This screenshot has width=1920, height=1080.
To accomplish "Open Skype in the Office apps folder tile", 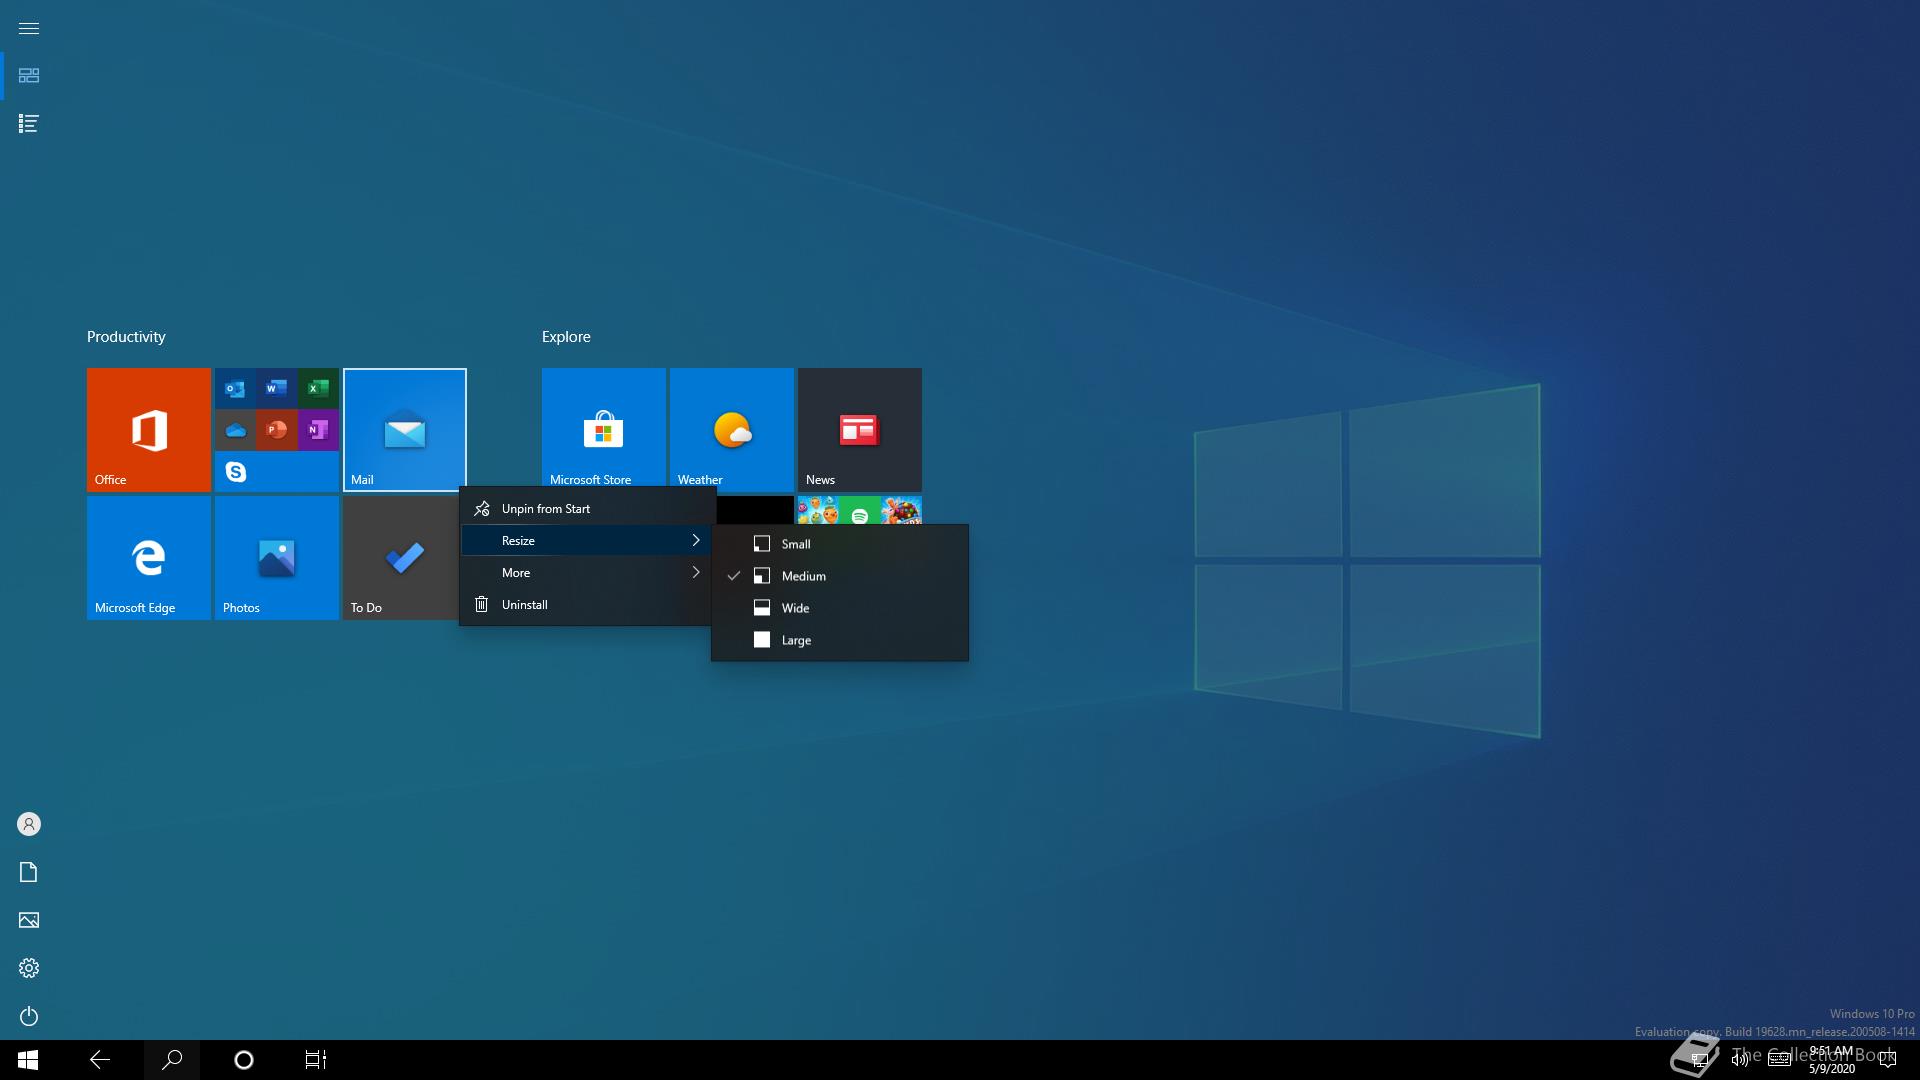I will [x=235, y=471].
